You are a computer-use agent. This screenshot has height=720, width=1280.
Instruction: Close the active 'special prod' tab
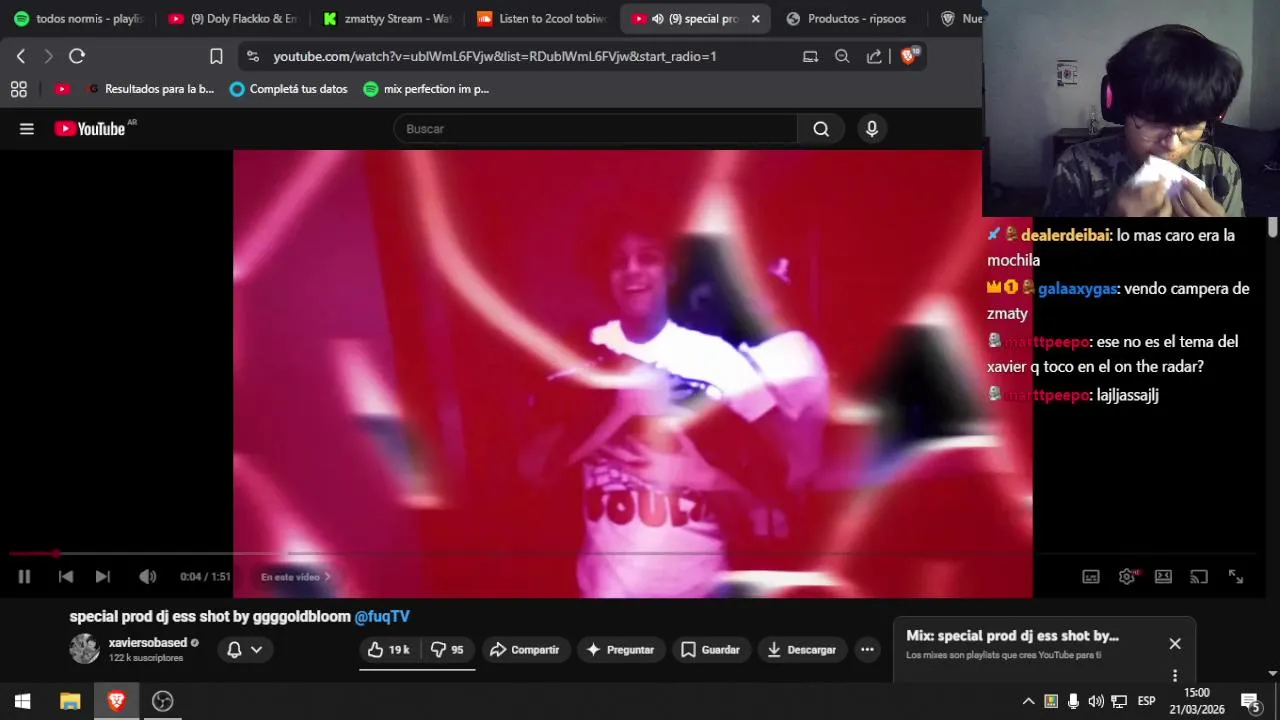tap(755, 19)
